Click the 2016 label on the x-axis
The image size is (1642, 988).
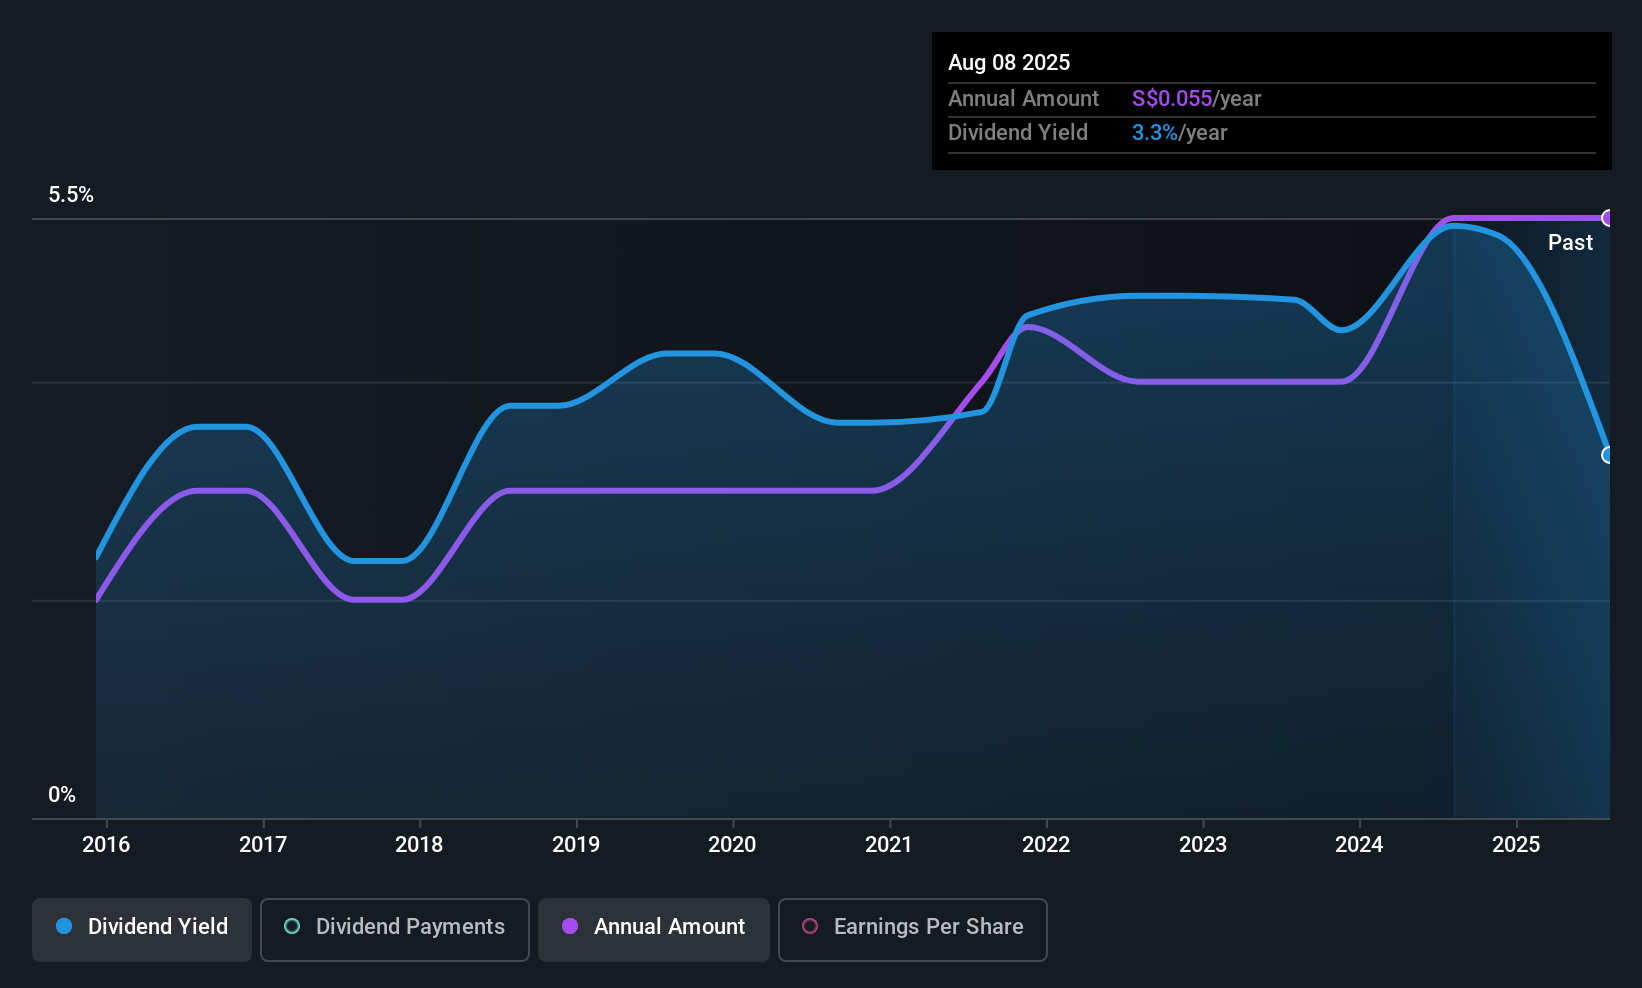106,845
